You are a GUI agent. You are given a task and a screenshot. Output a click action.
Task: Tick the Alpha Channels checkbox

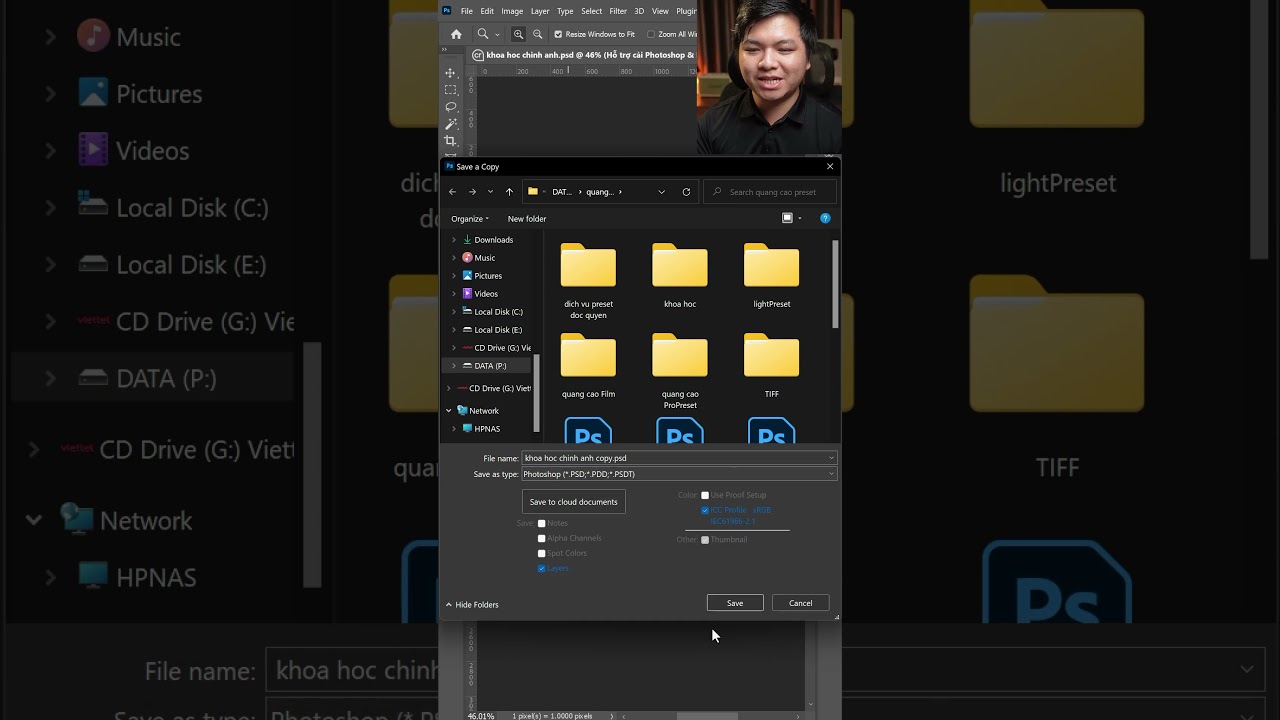click(x=542, y=538)
